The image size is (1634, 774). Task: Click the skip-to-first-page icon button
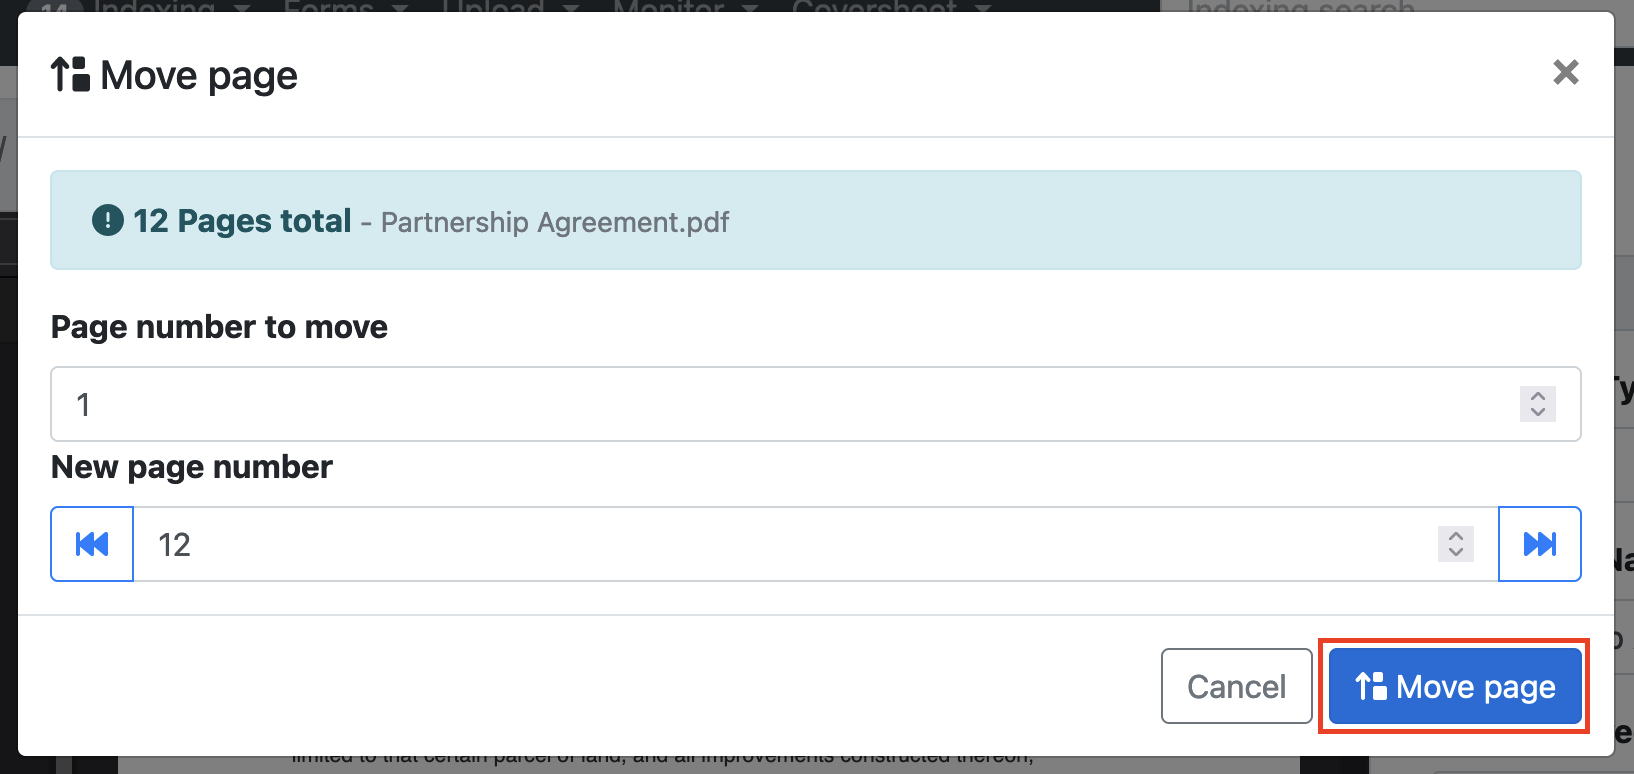point(92,544)
